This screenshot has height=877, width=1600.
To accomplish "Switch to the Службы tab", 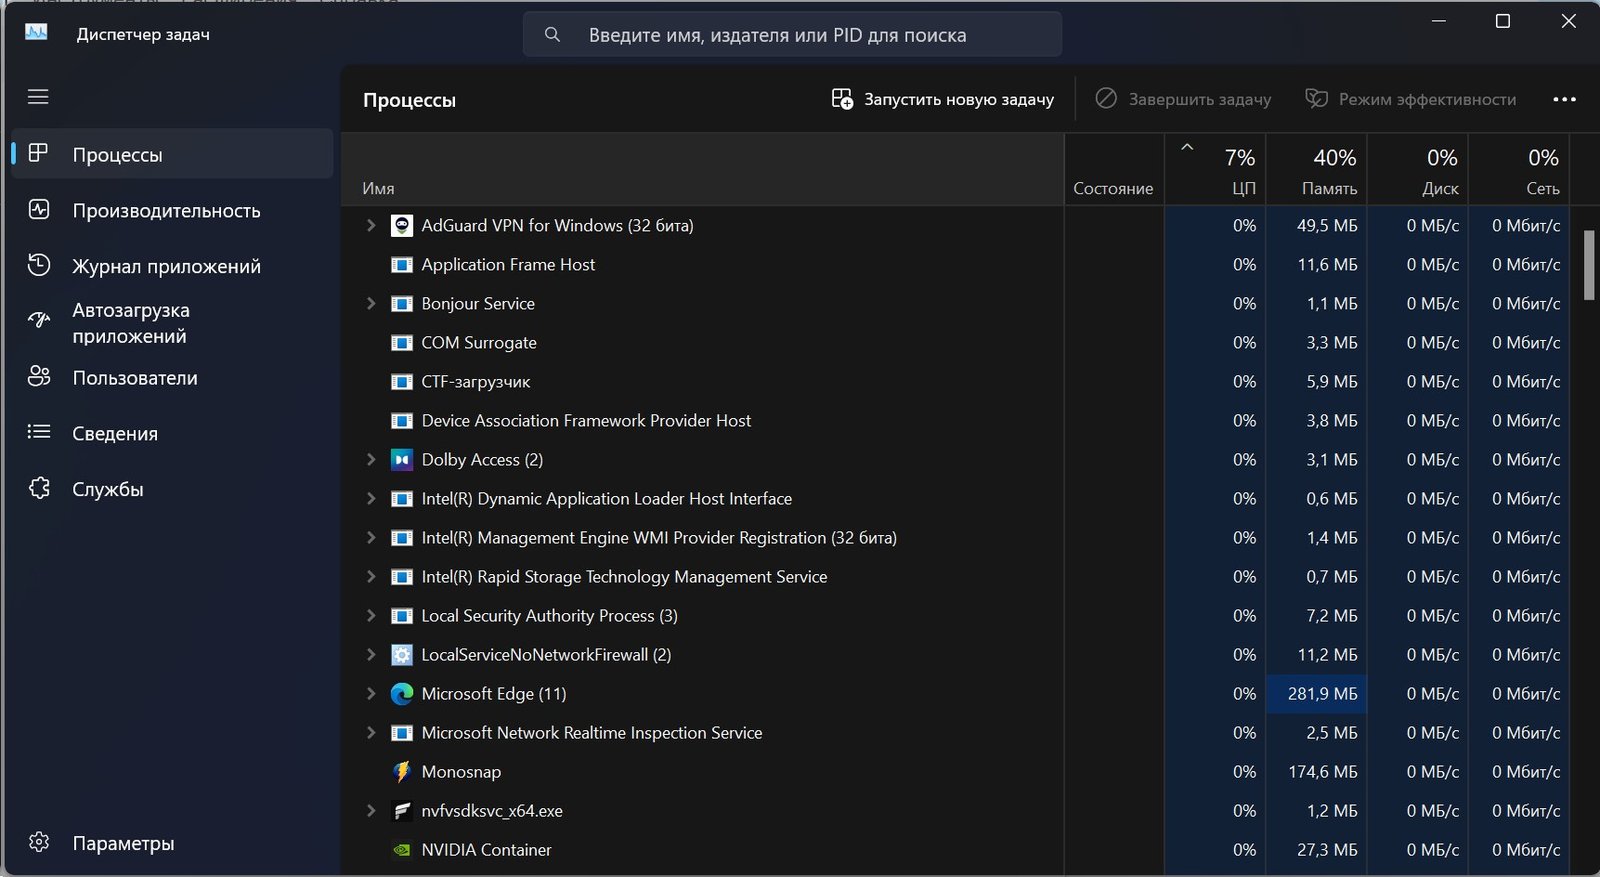I will [x=172, y=489].
